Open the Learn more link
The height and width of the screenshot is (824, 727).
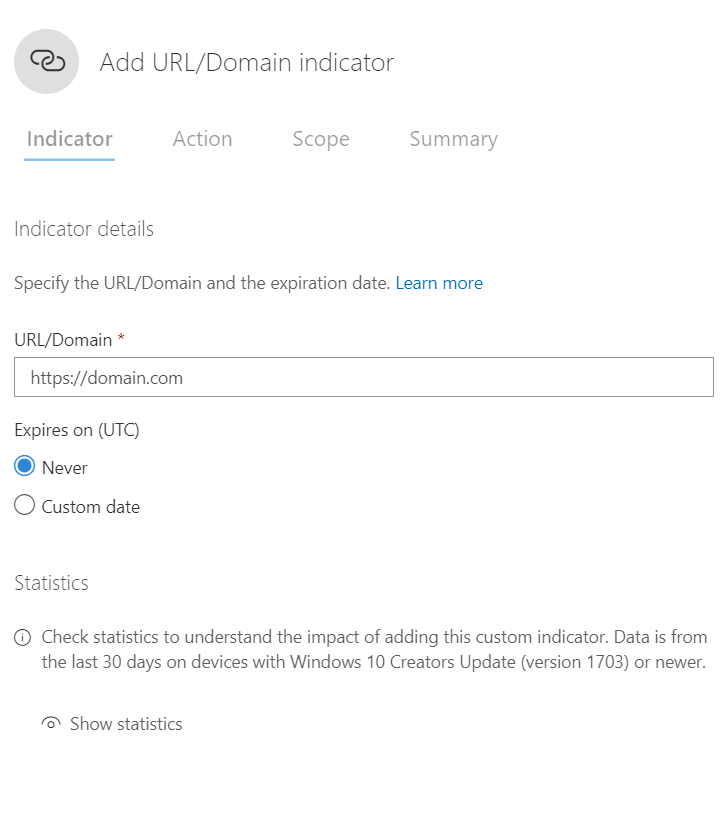(x=439, y=283)
